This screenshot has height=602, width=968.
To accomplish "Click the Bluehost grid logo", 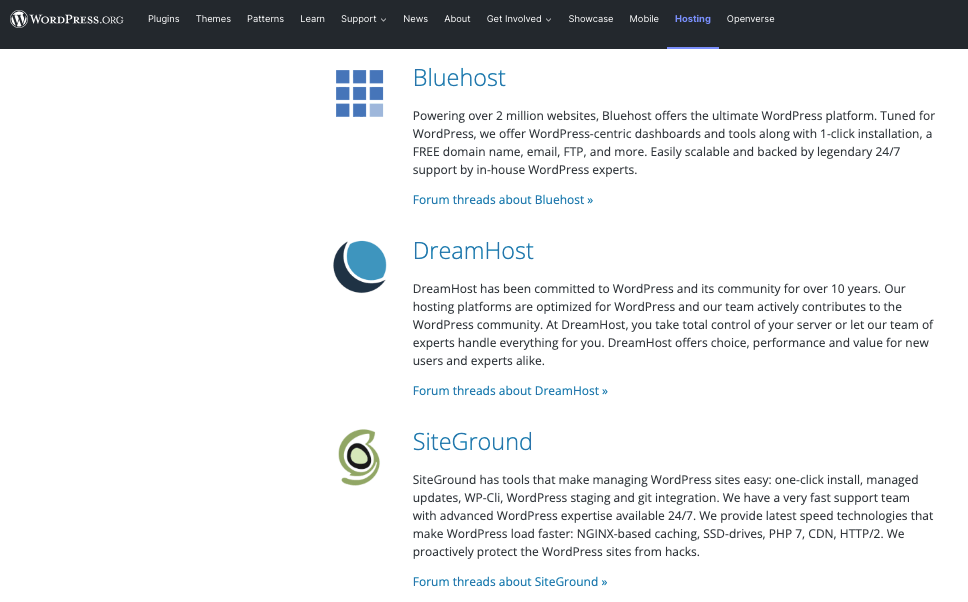I will [359, 93].
